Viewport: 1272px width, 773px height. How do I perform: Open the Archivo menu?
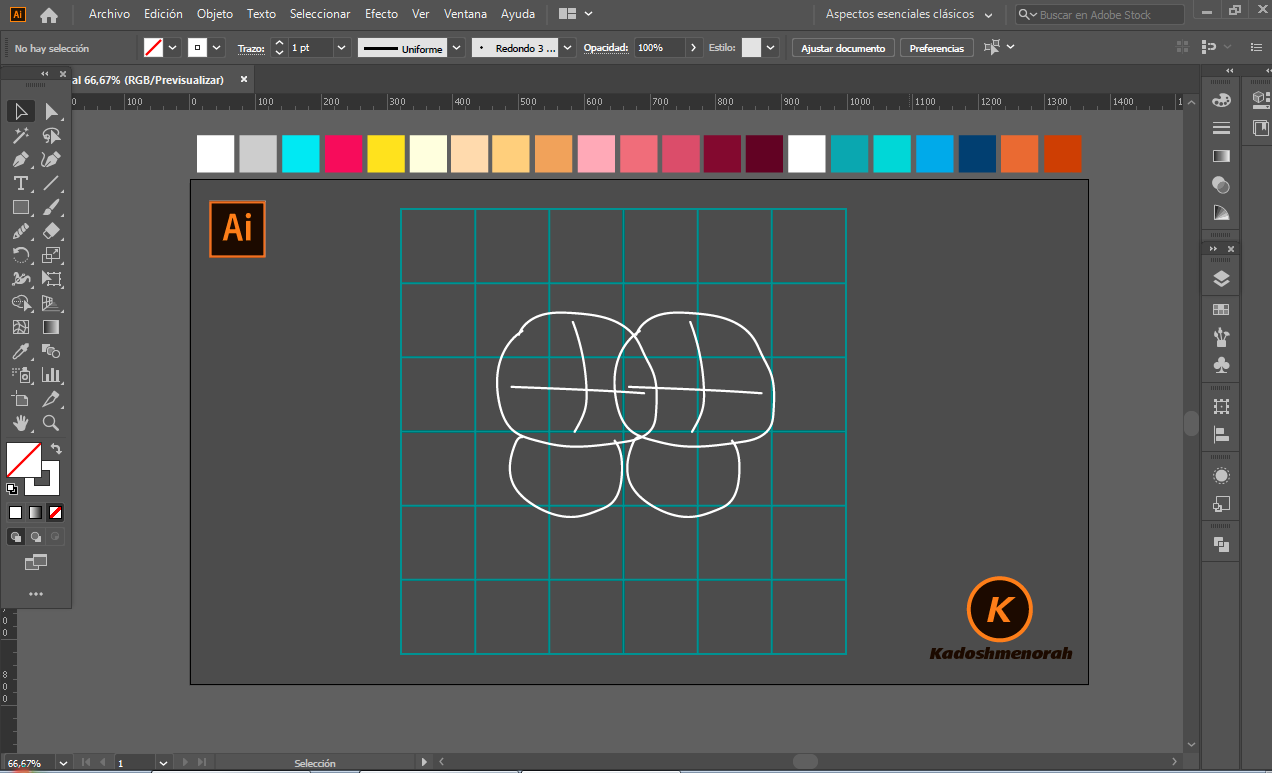pos(109,14)
